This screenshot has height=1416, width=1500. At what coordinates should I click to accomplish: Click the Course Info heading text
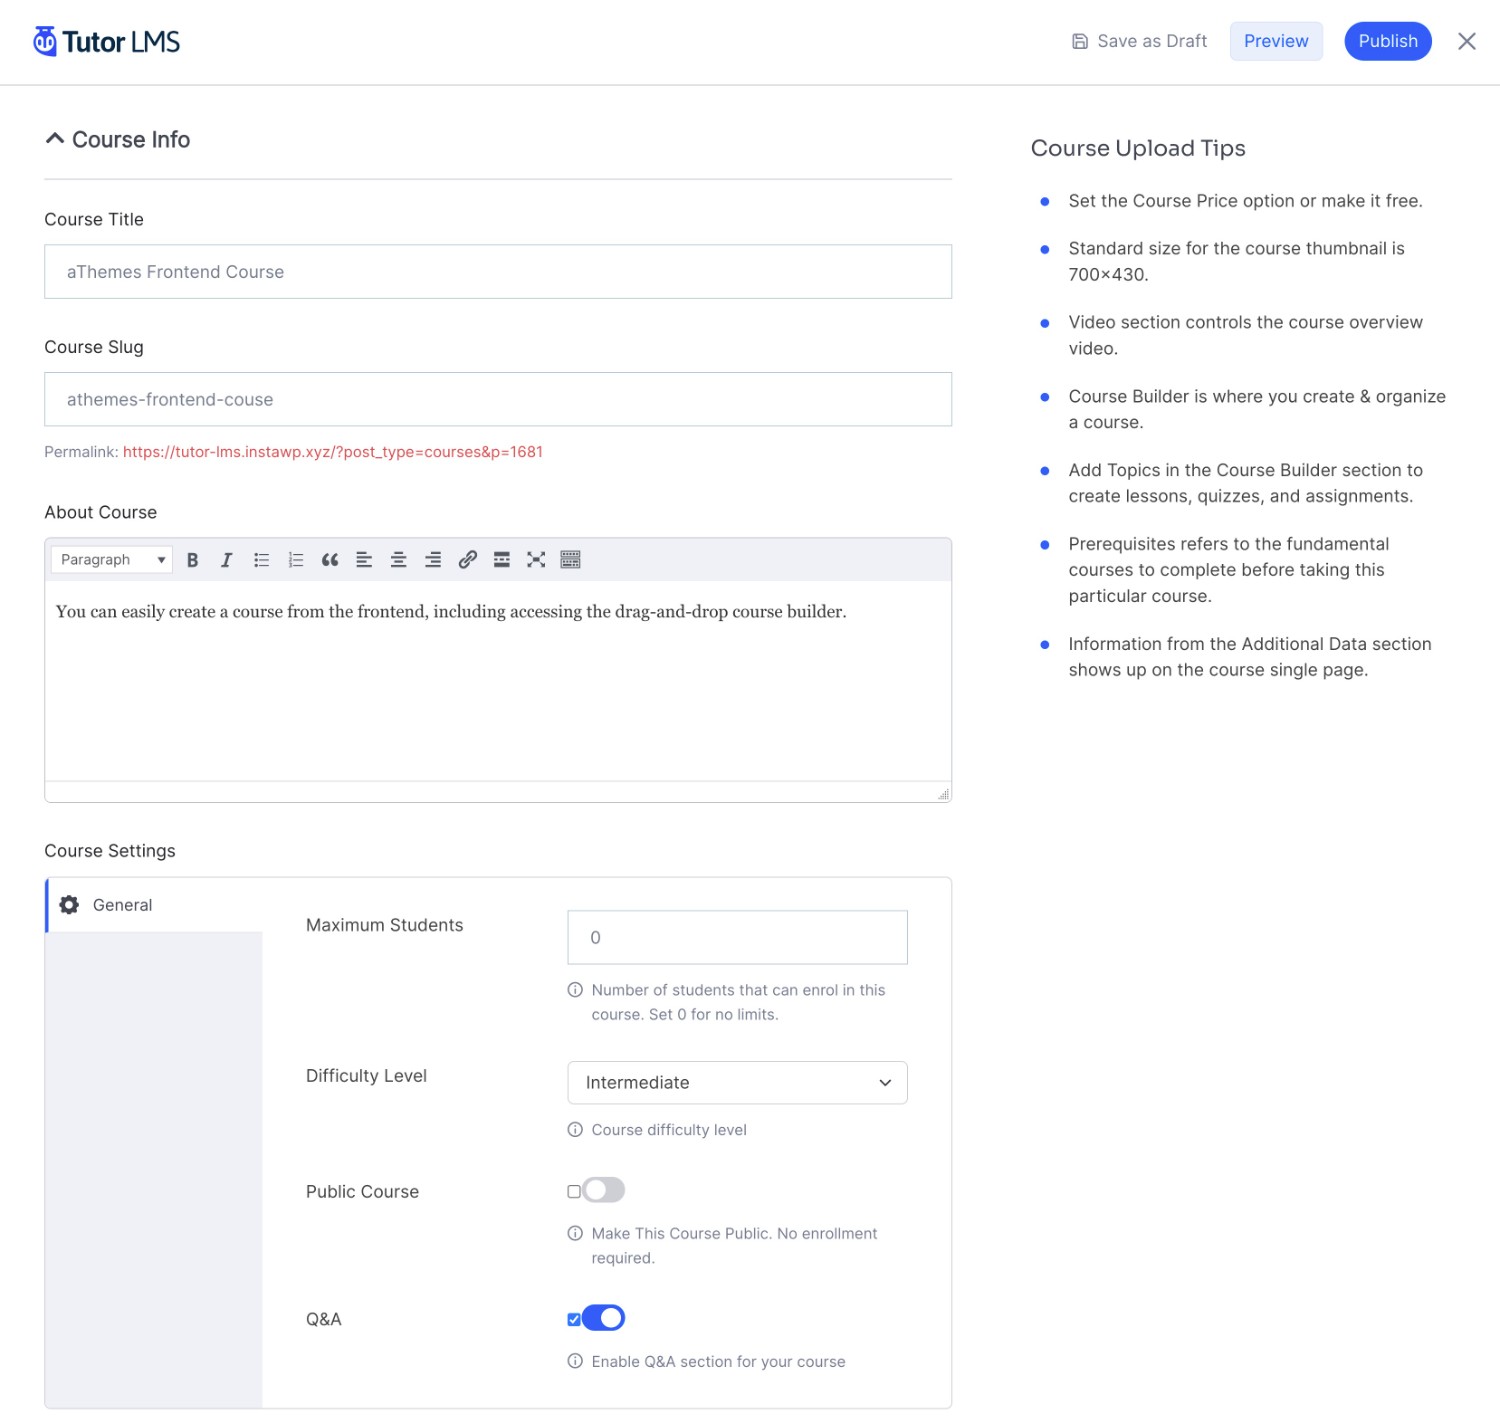click(x=131, y=140)
